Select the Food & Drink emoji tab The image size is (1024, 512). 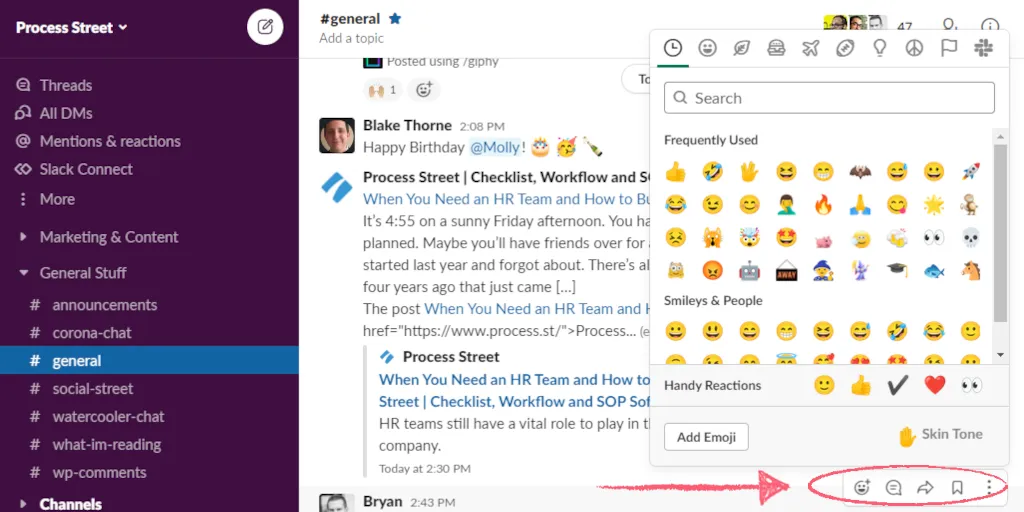pyautogui.click(x=776, y=48)
